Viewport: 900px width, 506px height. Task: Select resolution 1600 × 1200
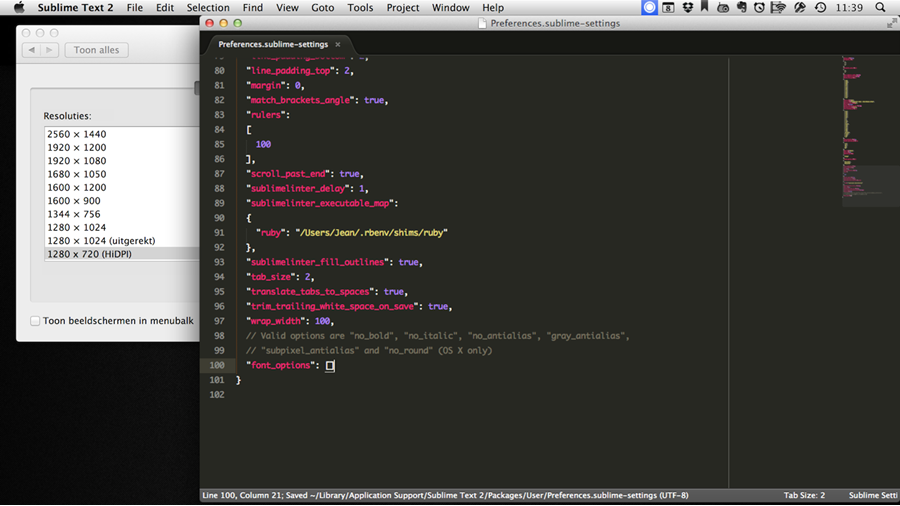122,187
